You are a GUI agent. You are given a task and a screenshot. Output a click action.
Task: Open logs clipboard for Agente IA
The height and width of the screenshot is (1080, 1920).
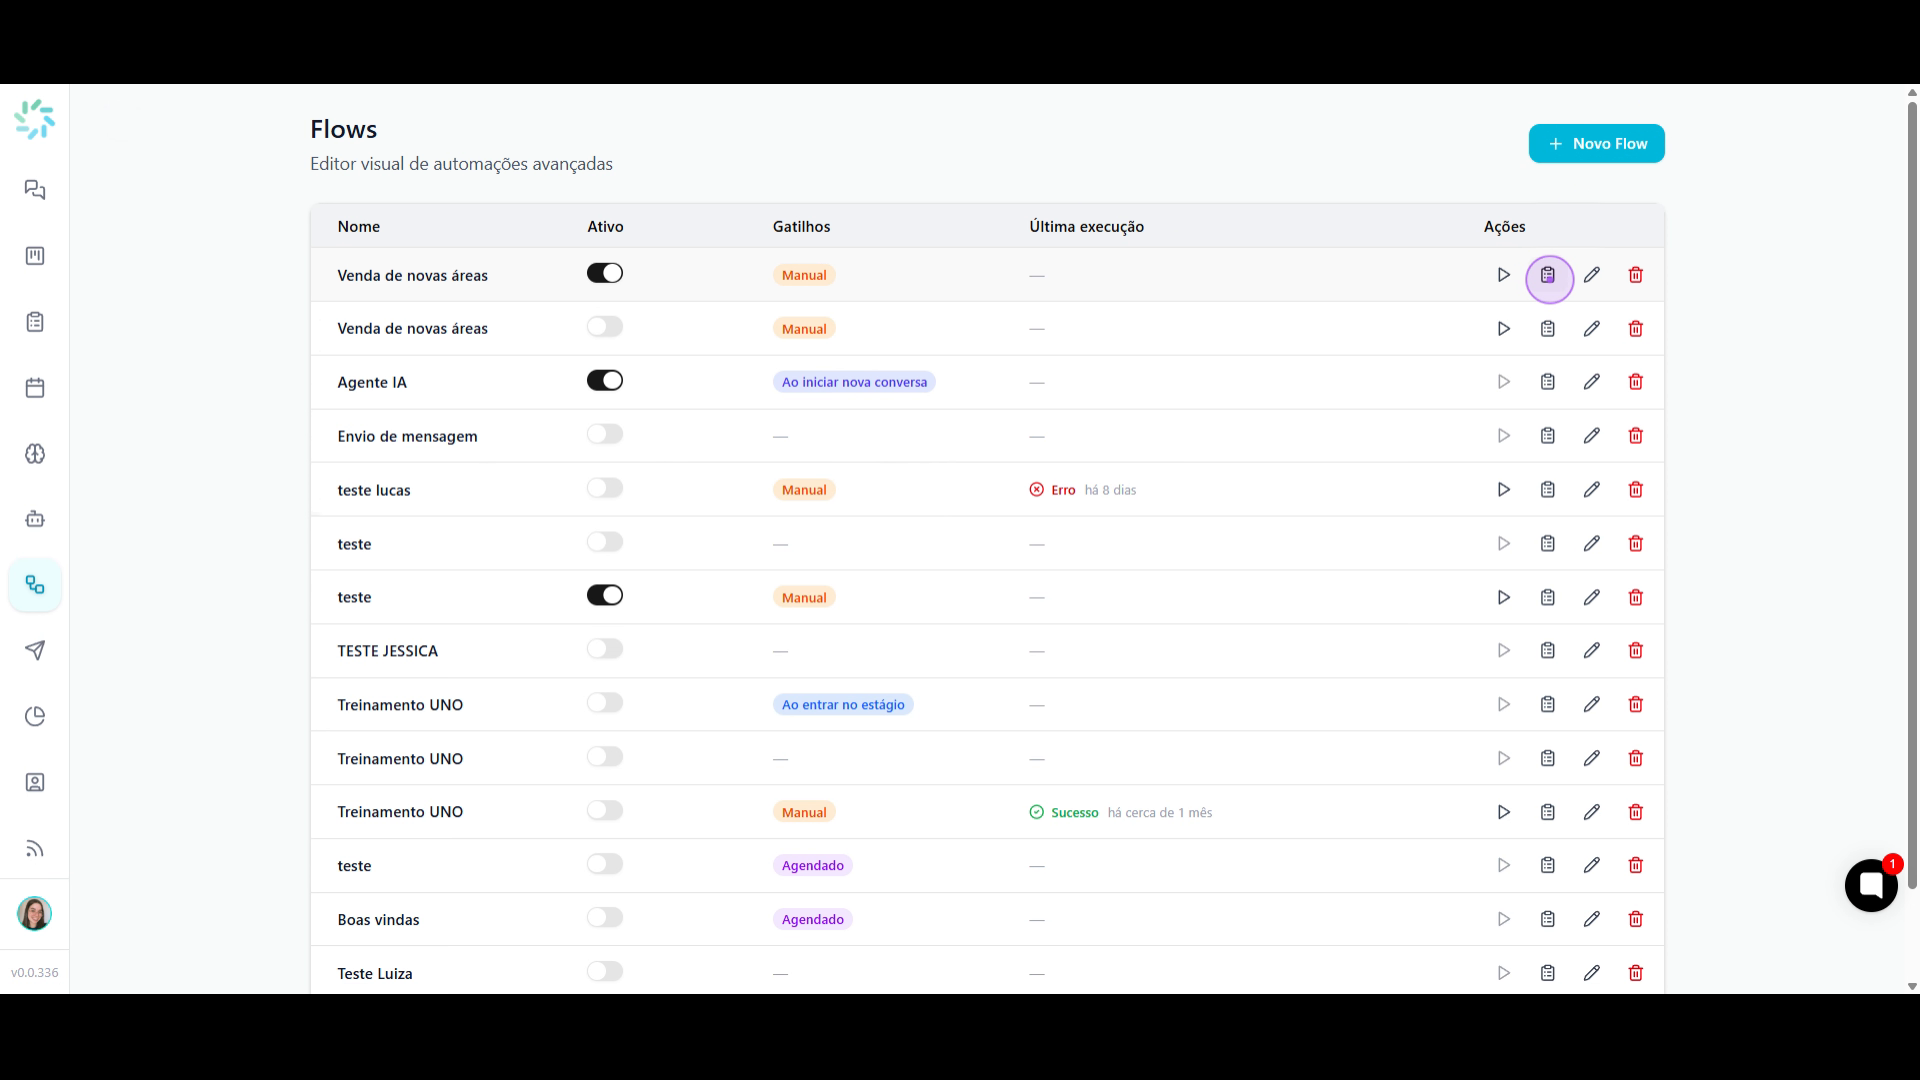tap(1547, 382)
